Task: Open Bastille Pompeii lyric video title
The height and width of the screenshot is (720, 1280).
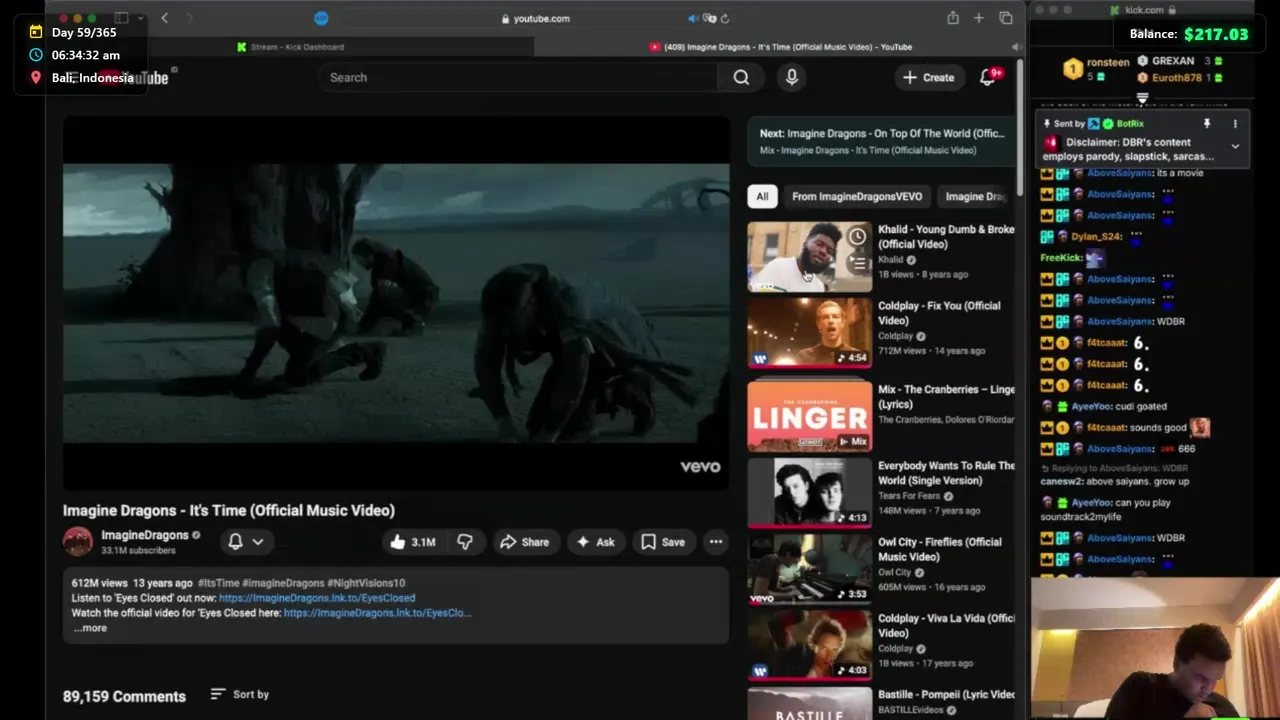Action: tap(946, 694)
